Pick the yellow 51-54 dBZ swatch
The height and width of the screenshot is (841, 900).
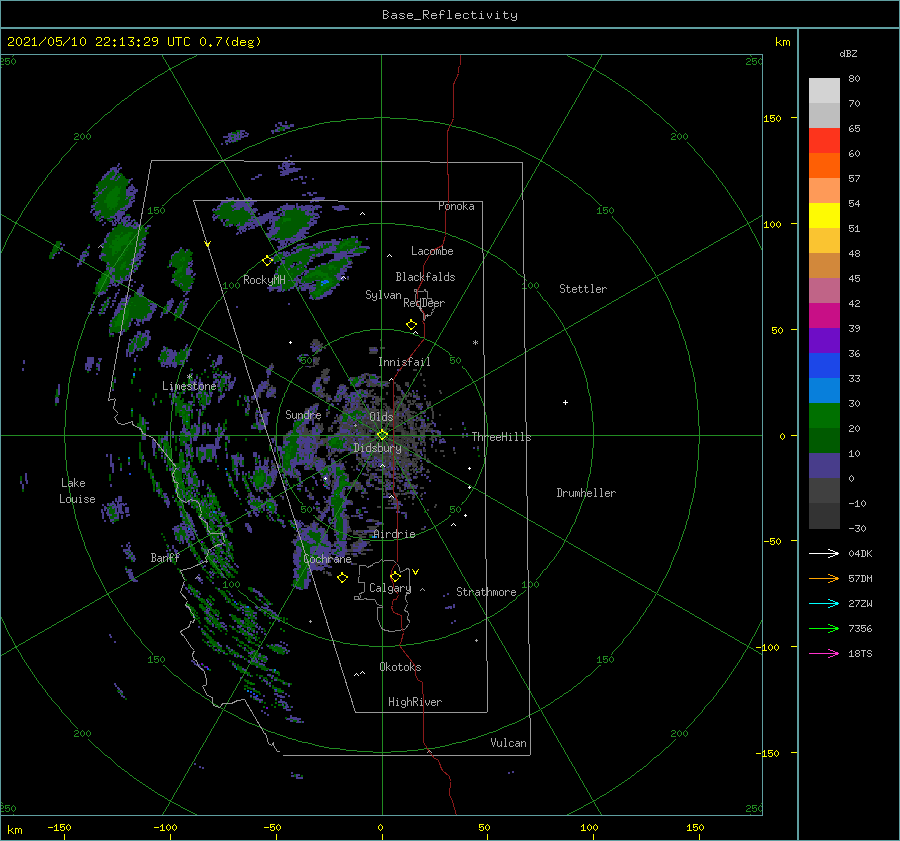824,216
